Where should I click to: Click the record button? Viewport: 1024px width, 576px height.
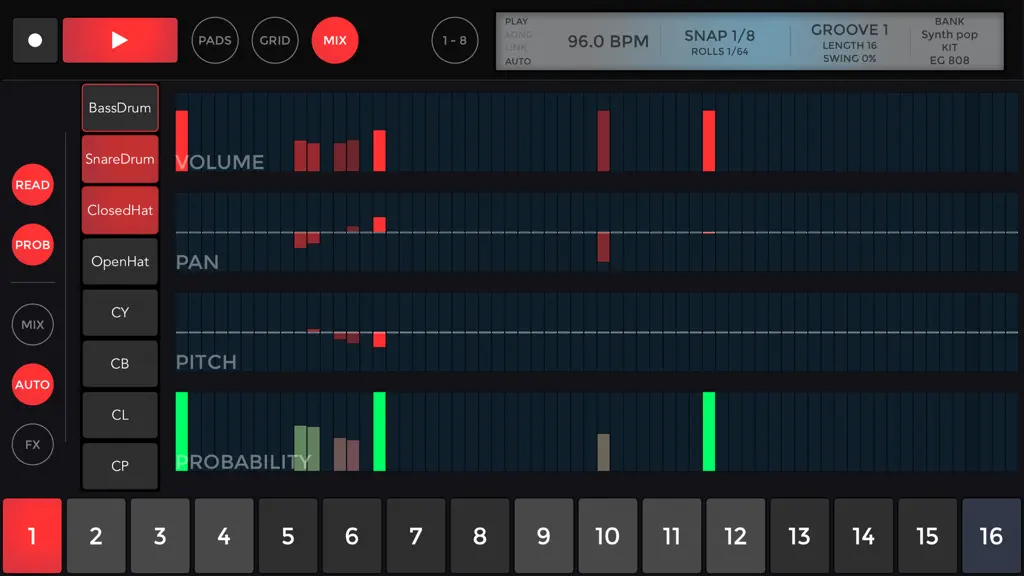point(35,40)
